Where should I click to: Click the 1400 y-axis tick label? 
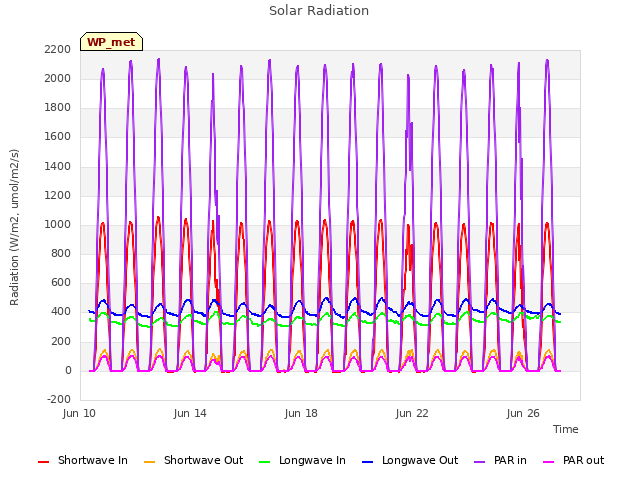coord(58,166)
